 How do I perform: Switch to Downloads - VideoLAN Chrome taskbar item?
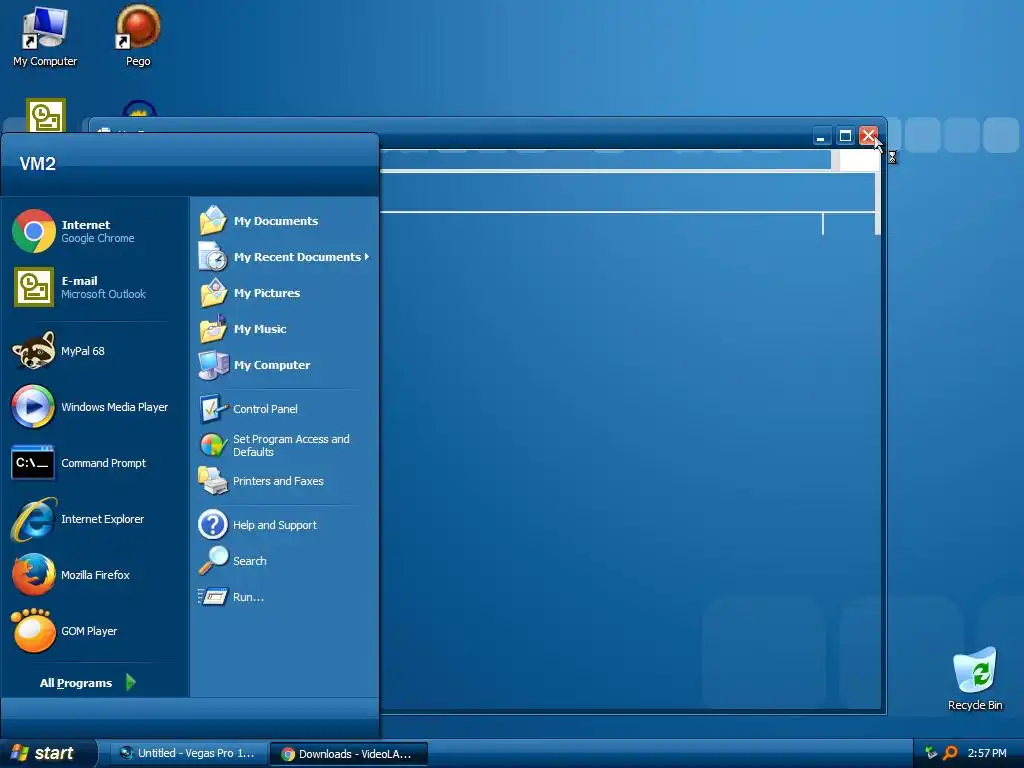point(348,754)
